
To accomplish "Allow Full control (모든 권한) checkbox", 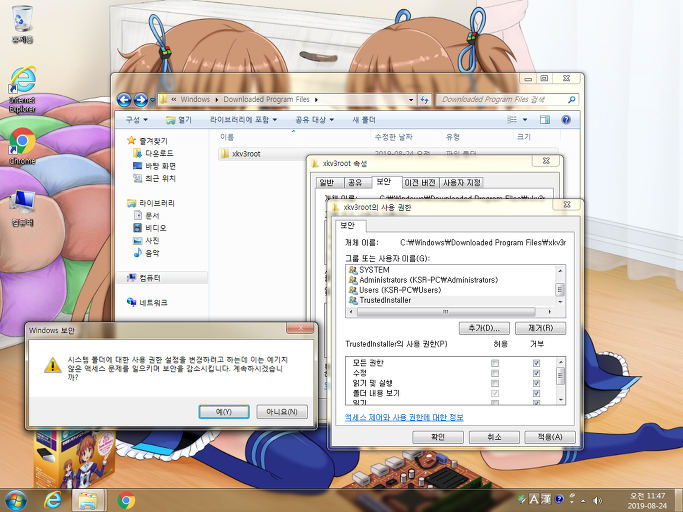I will tap(495, 363).
